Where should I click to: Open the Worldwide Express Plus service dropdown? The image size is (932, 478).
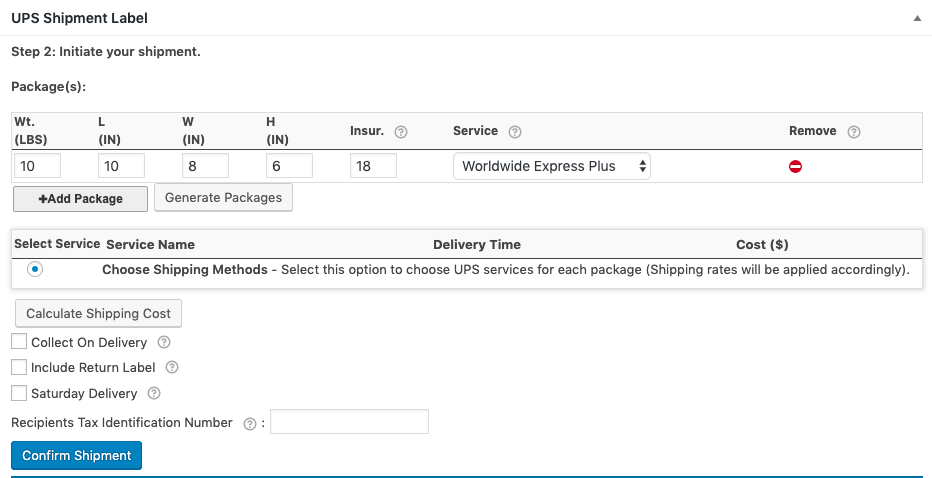[552, 166]
